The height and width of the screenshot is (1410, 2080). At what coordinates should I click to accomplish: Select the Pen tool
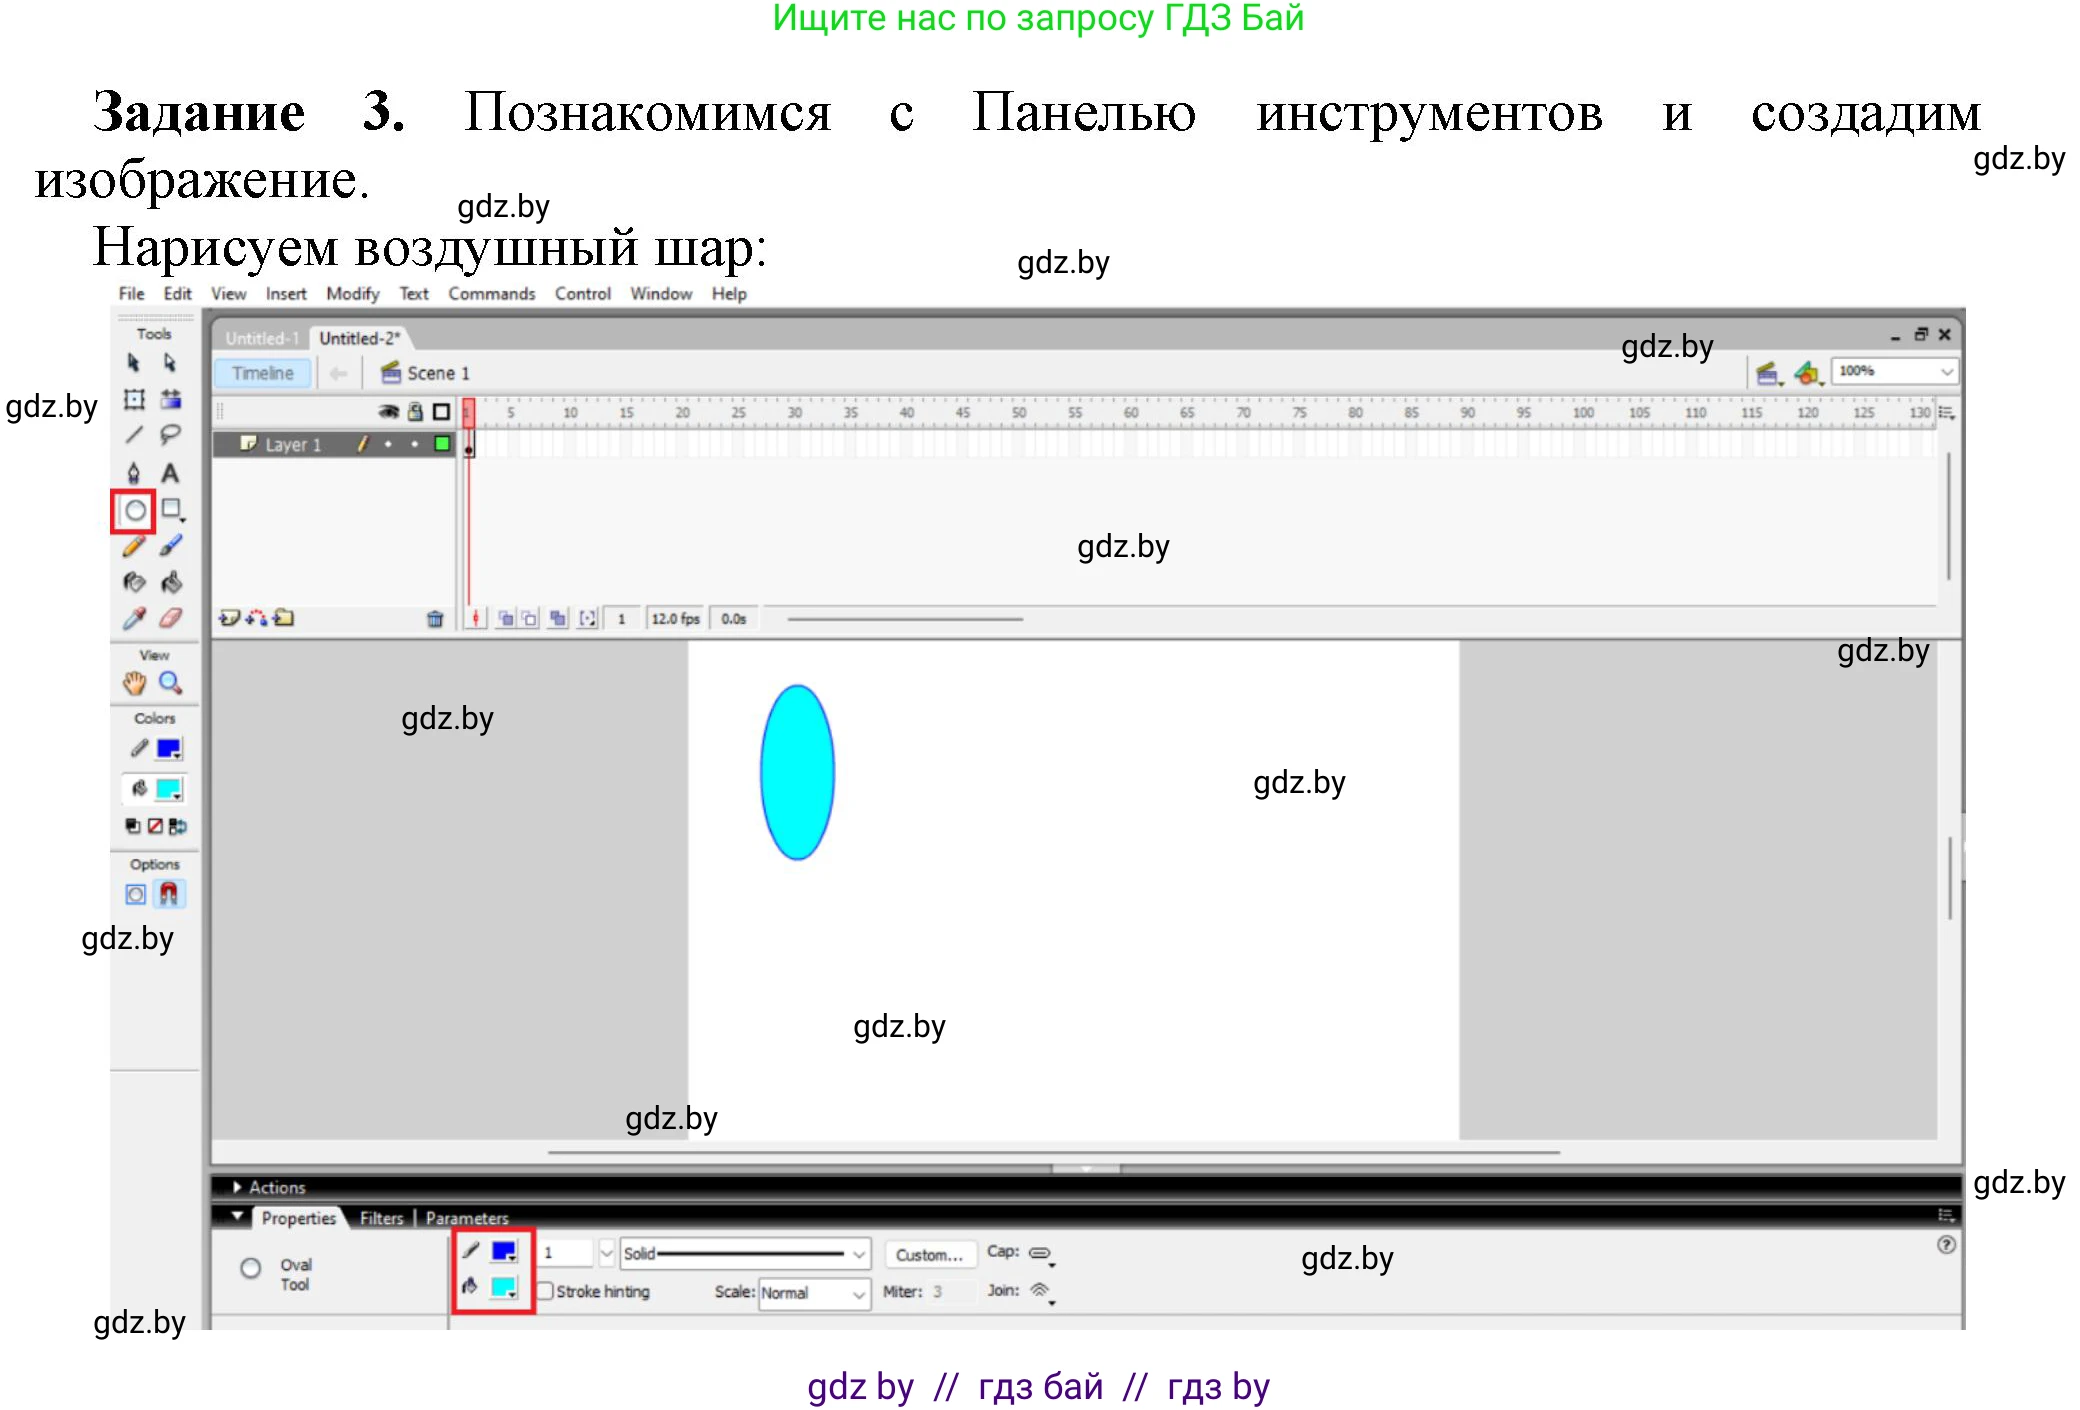pos(135,473)
